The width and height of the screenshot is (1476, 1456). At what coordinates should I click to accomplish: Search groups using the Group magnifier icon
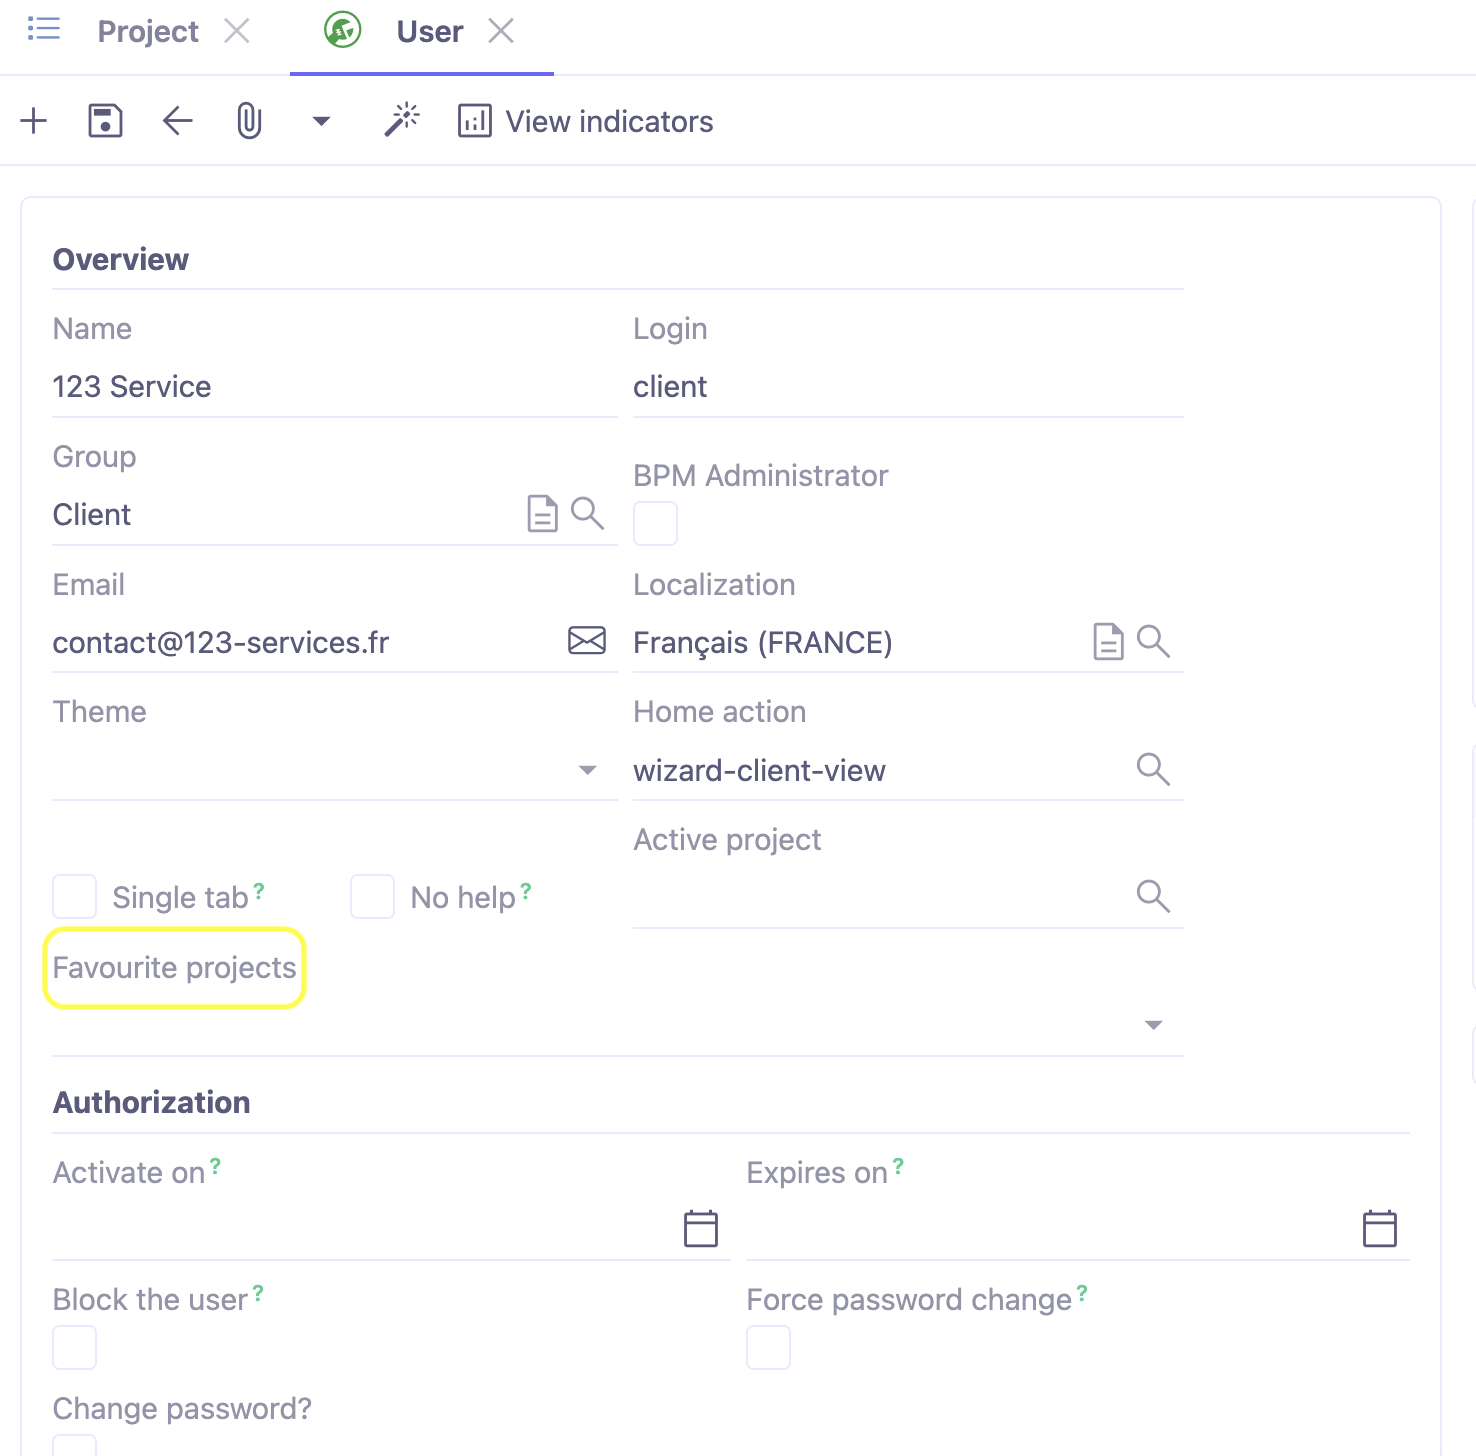click(x=587, y=514)
